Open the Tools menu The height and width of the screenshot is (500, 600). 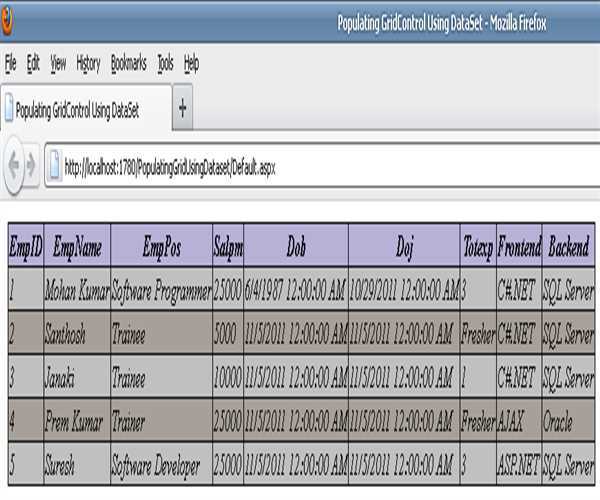(165, 63)
